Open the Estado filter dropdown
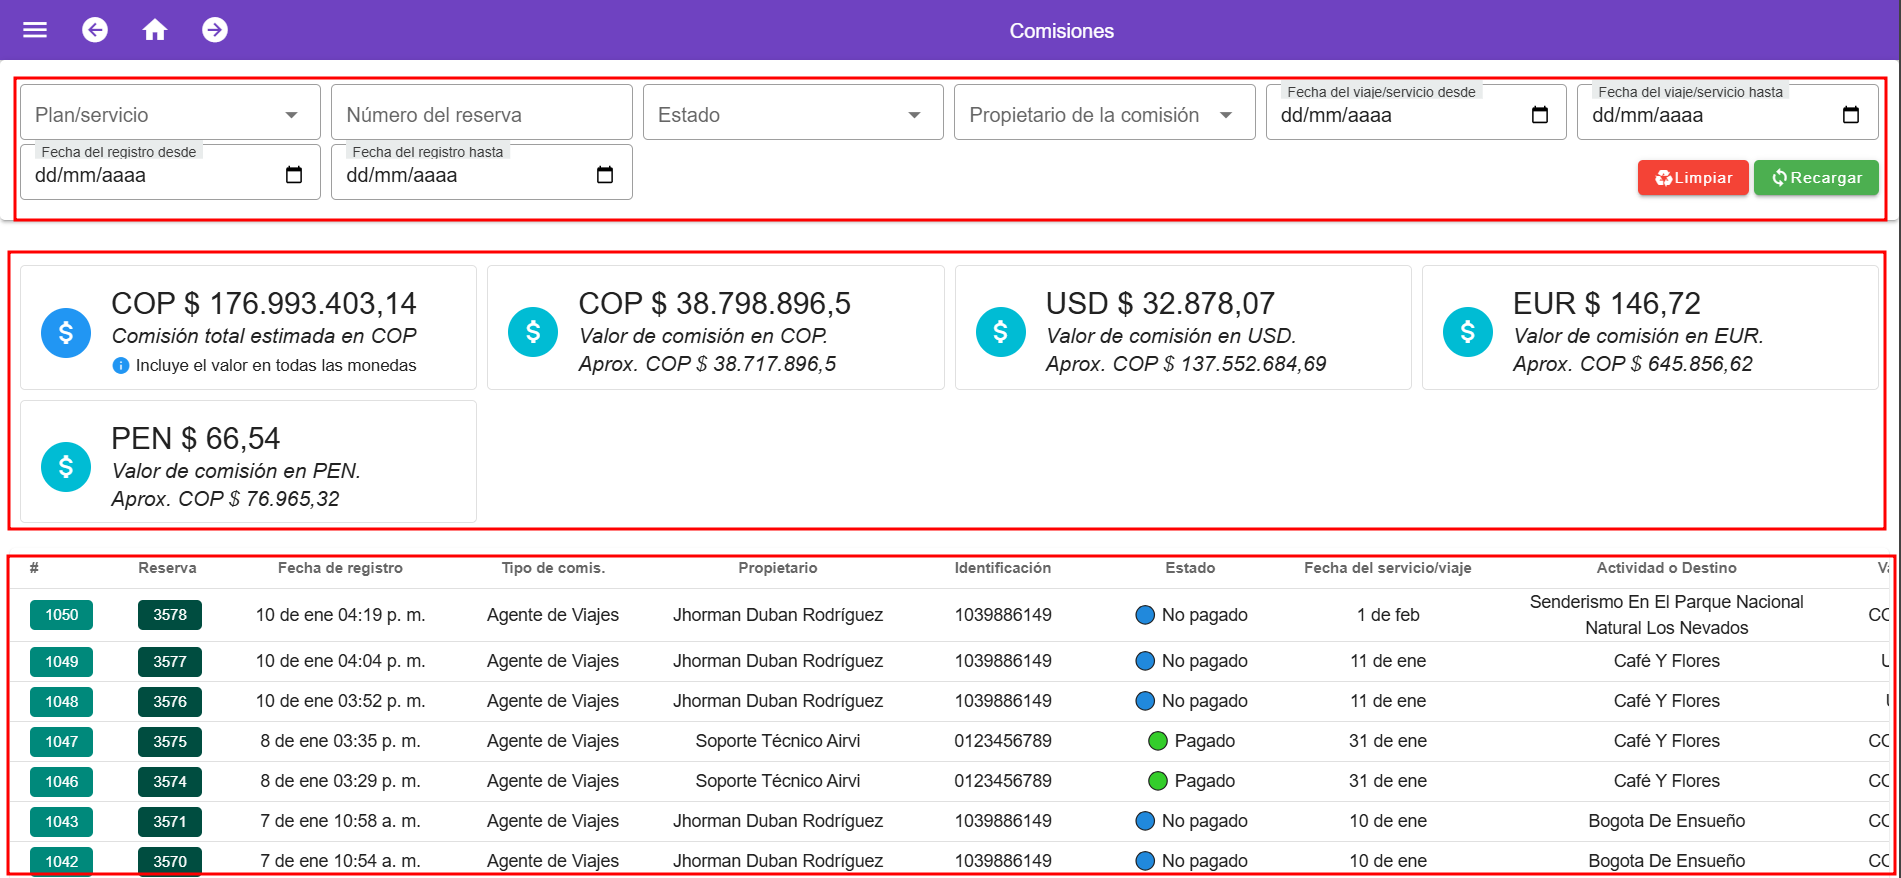Screen dimensions: 1901x878 (x=914, y=115)
